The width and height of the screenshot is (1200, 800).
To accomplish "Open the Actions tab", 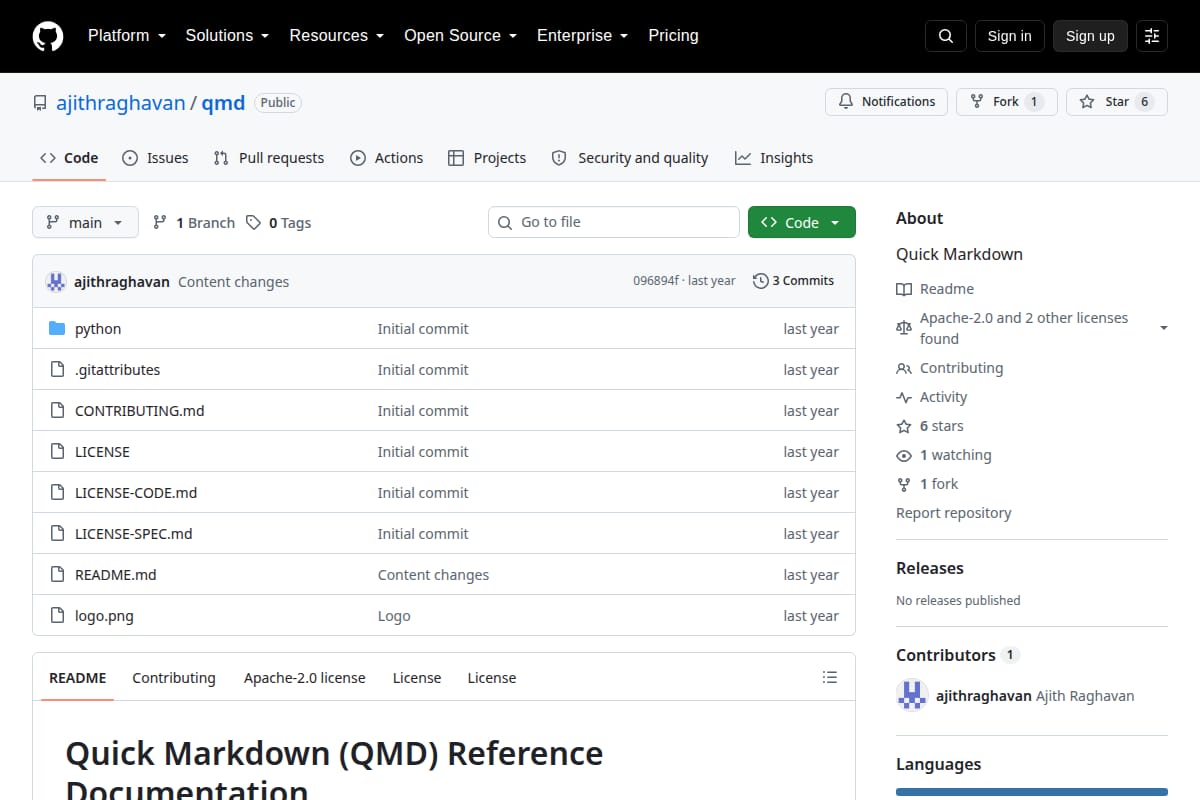I will (x=386, y=158).
